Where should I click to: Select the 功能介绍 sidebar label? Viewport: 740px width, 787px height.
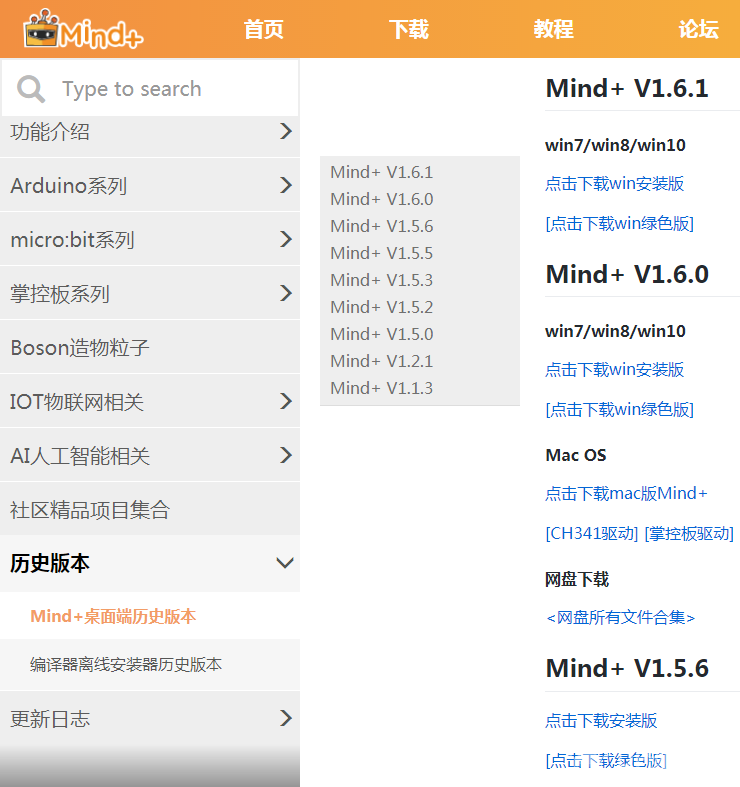point(50,132)
